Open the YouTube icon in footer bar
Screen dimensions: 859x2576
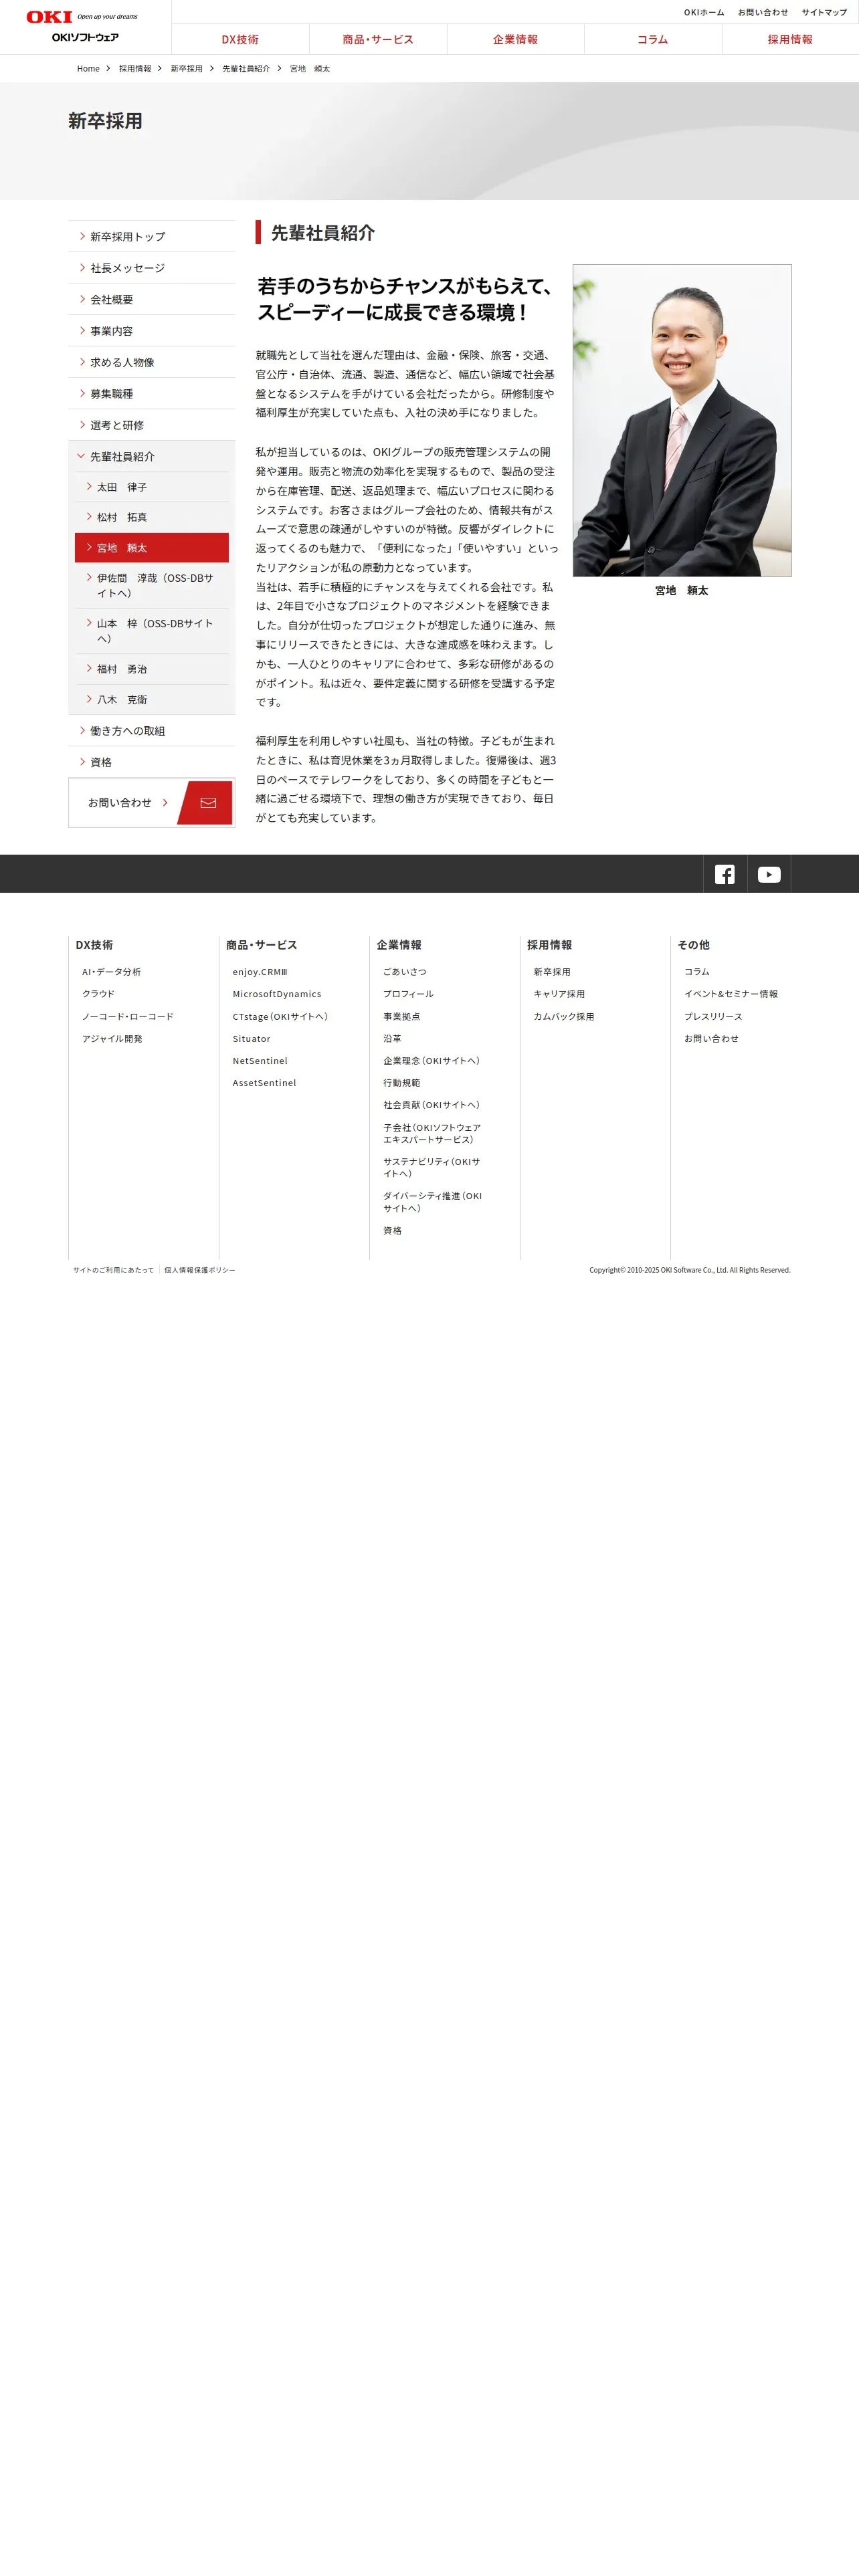pyautogui.click(x=769, y=874)
